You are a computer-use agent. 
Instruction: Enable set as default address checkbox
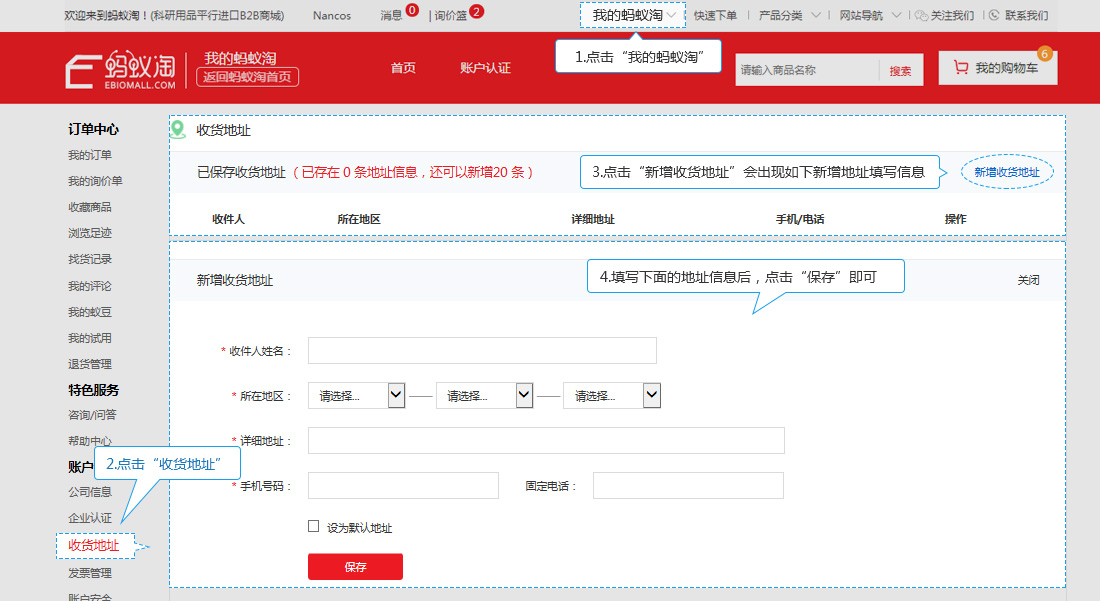point(314,526)
